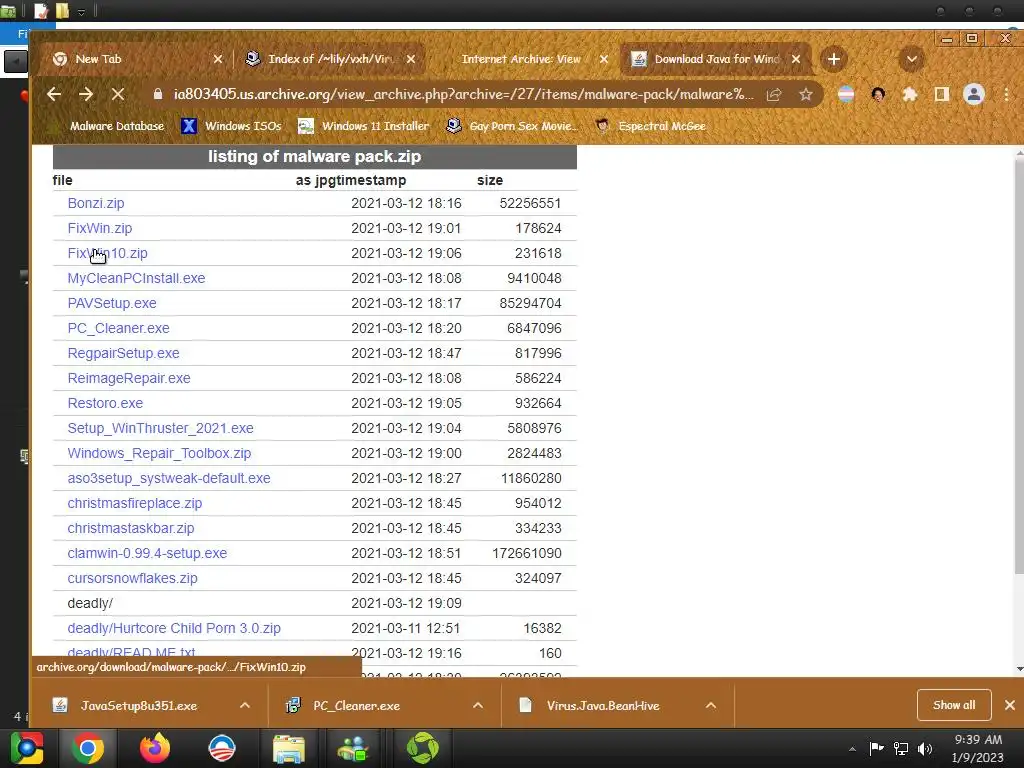Image resolution: width=1024 pixels, height=768 pixels.
Task: Close the Download Java tab
Action: click(x=796, y=59)
